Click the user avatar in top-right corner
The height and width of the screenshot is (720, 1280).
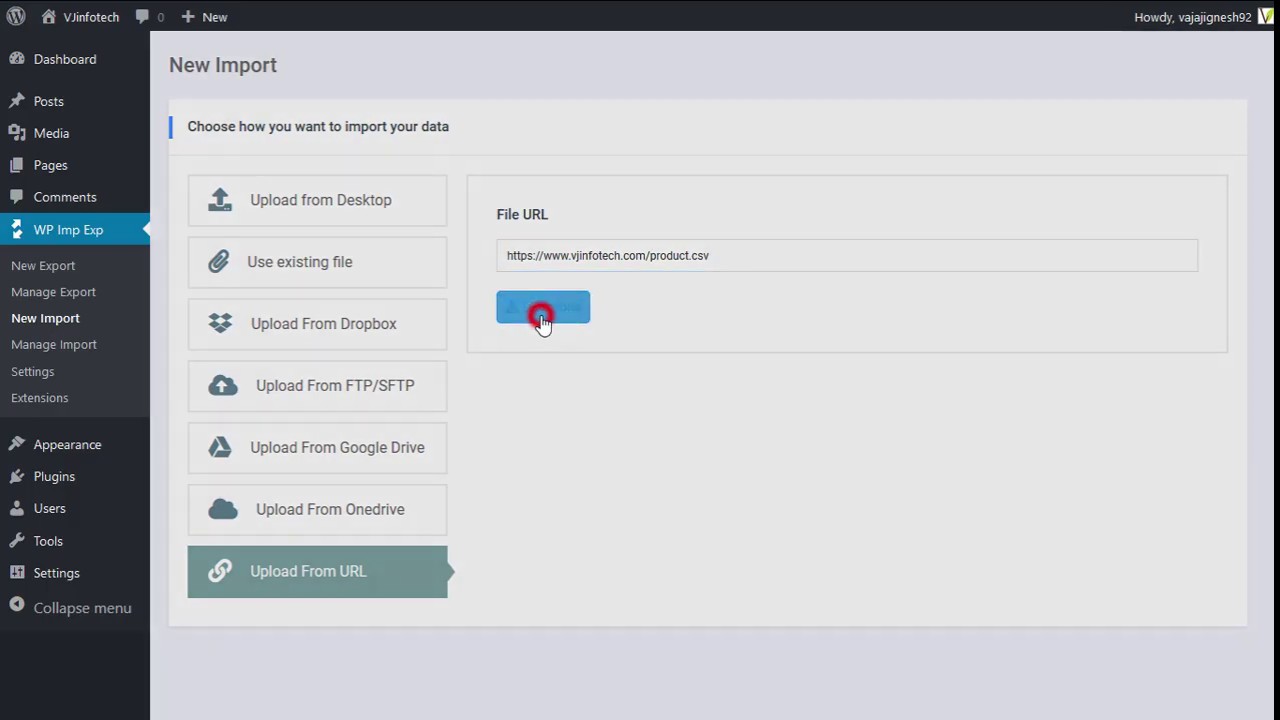coord(1265,16)
